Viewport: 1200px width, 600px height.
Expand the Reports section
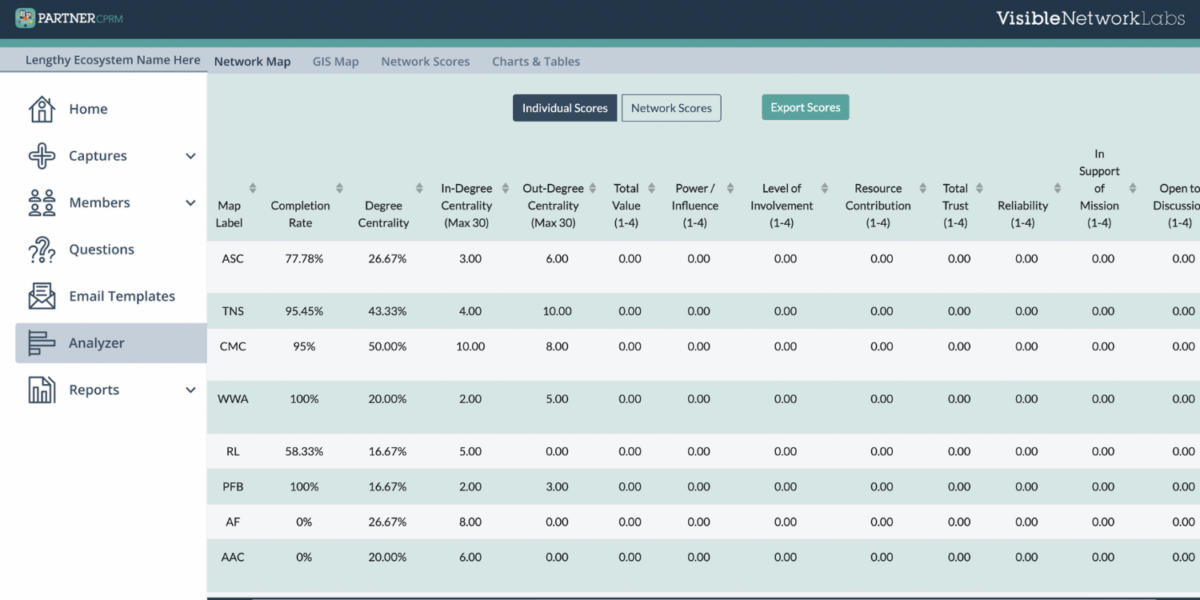pyautogui.click(x=190, y=389)
